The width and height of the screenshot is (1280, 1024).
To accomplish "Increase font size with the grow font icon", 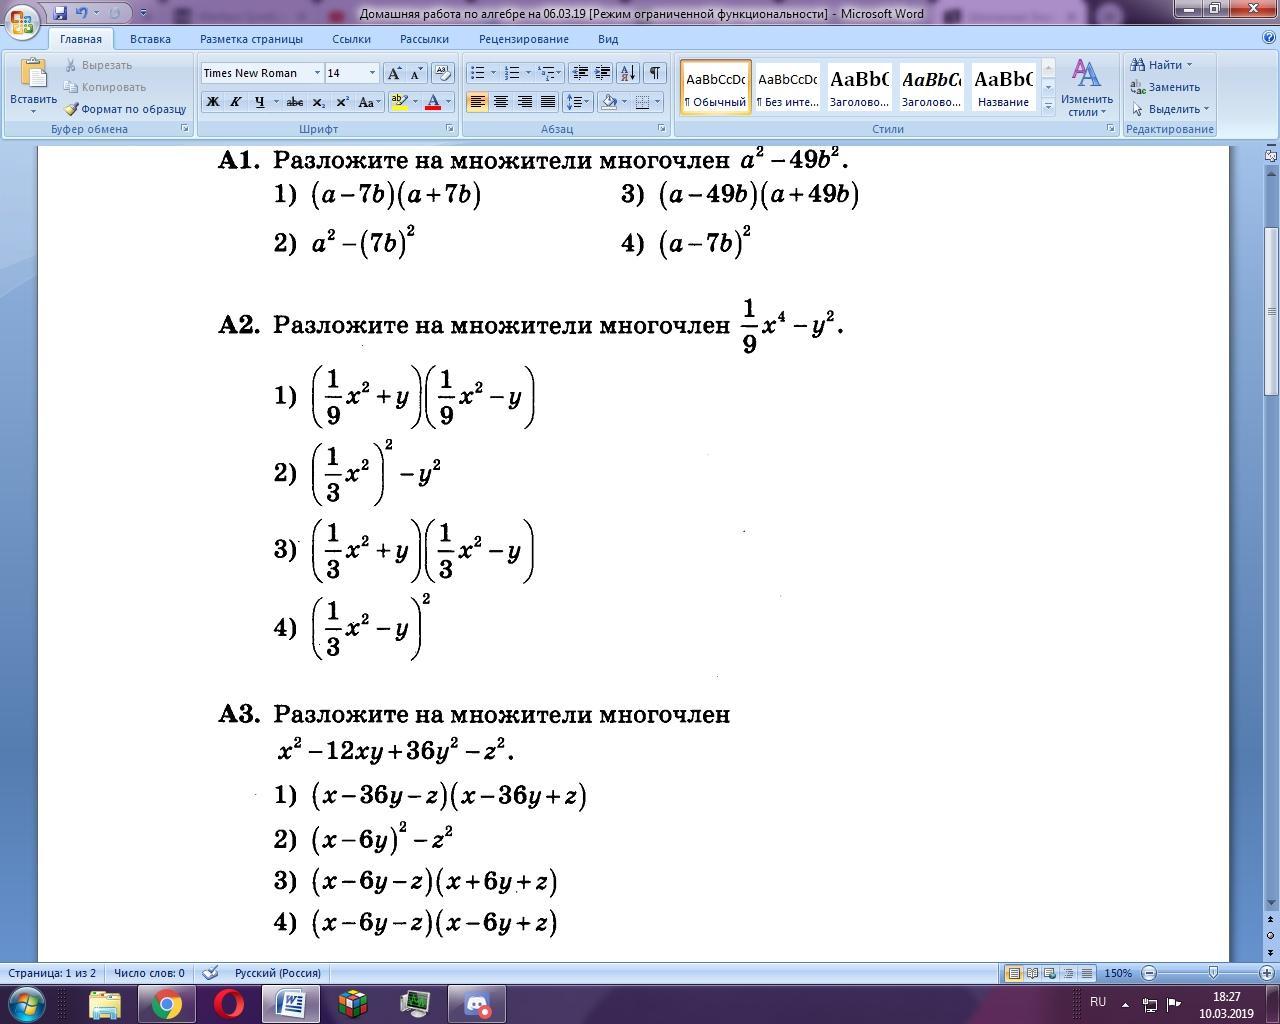I will point(394,73).
